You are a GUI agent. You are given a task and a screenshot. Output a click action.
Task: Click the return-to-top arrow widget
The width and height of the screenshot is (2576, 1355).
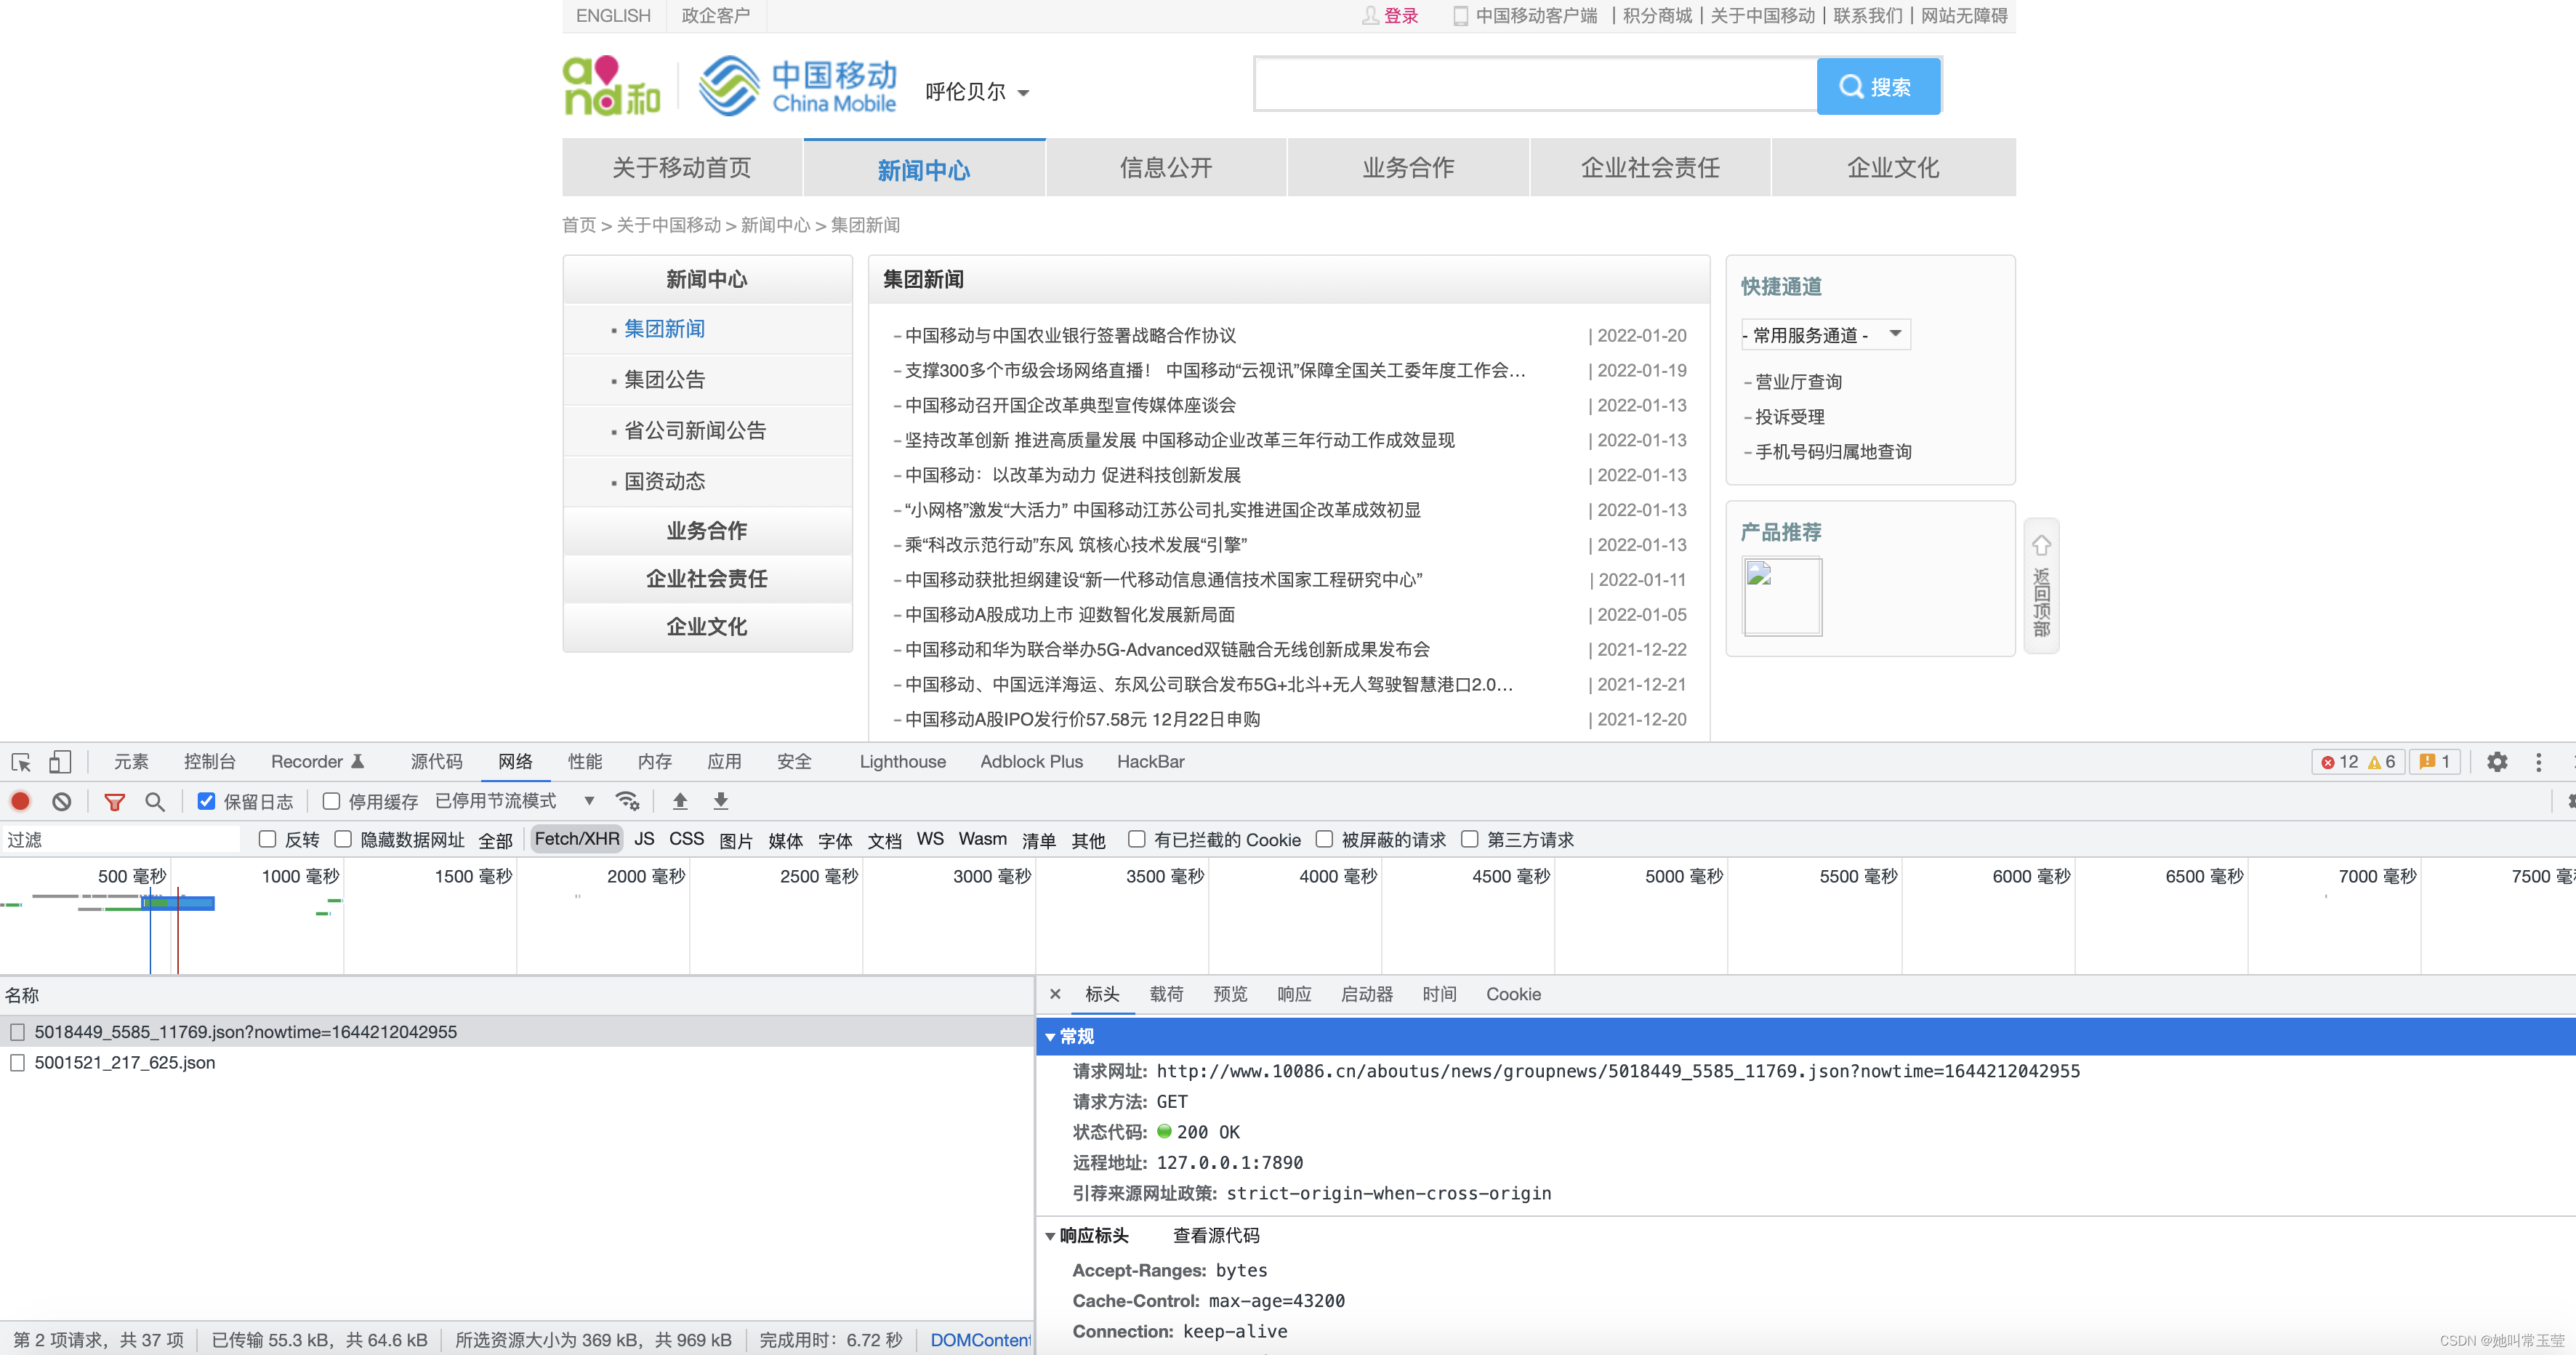2041,585
